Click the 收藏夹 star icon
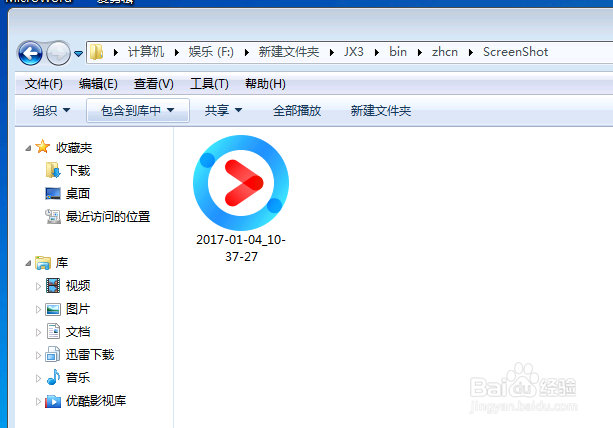Screen dimensions: 613x428 click(x=42, y=147)
